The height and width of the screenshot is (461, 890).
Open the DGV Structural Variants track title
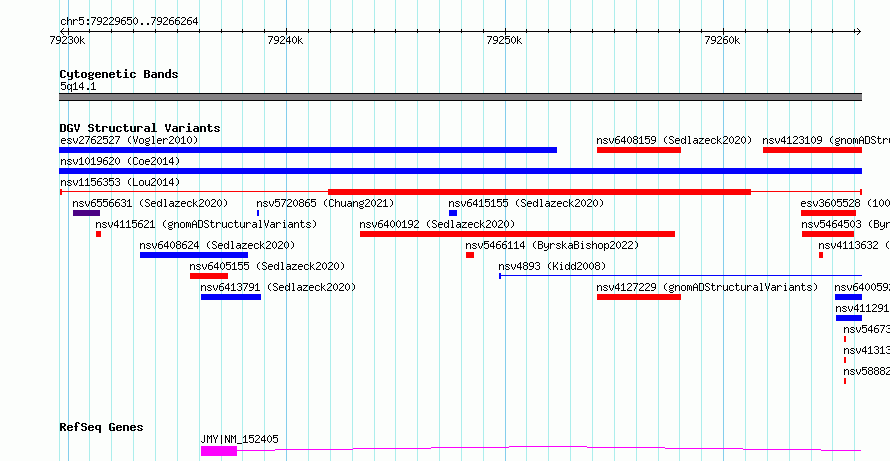(x=140, y=128)
